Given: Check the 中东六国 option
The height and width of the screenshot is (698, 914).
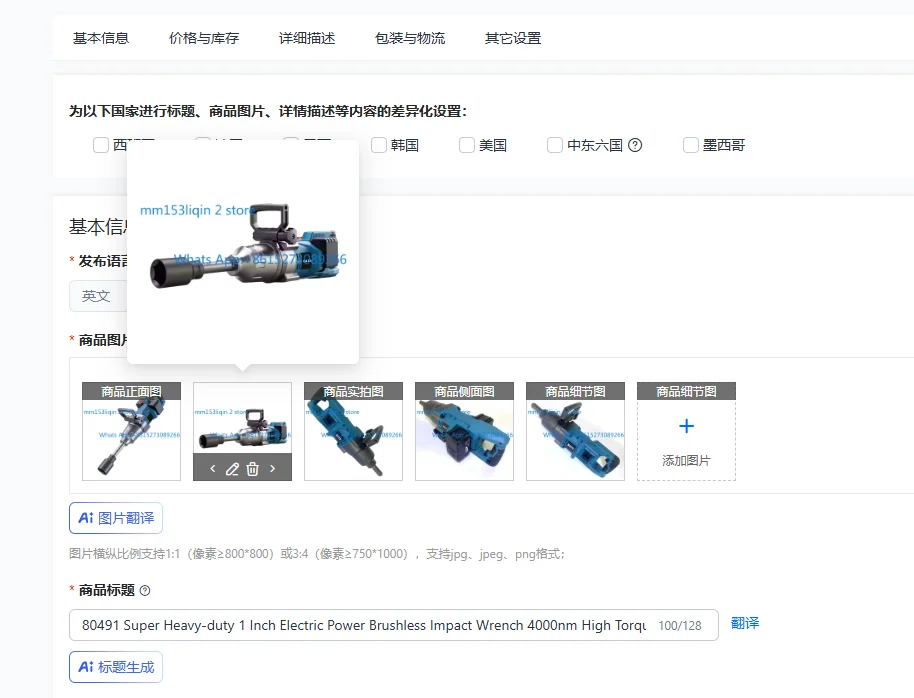Looking at the screenshot, I should point(555,145).
